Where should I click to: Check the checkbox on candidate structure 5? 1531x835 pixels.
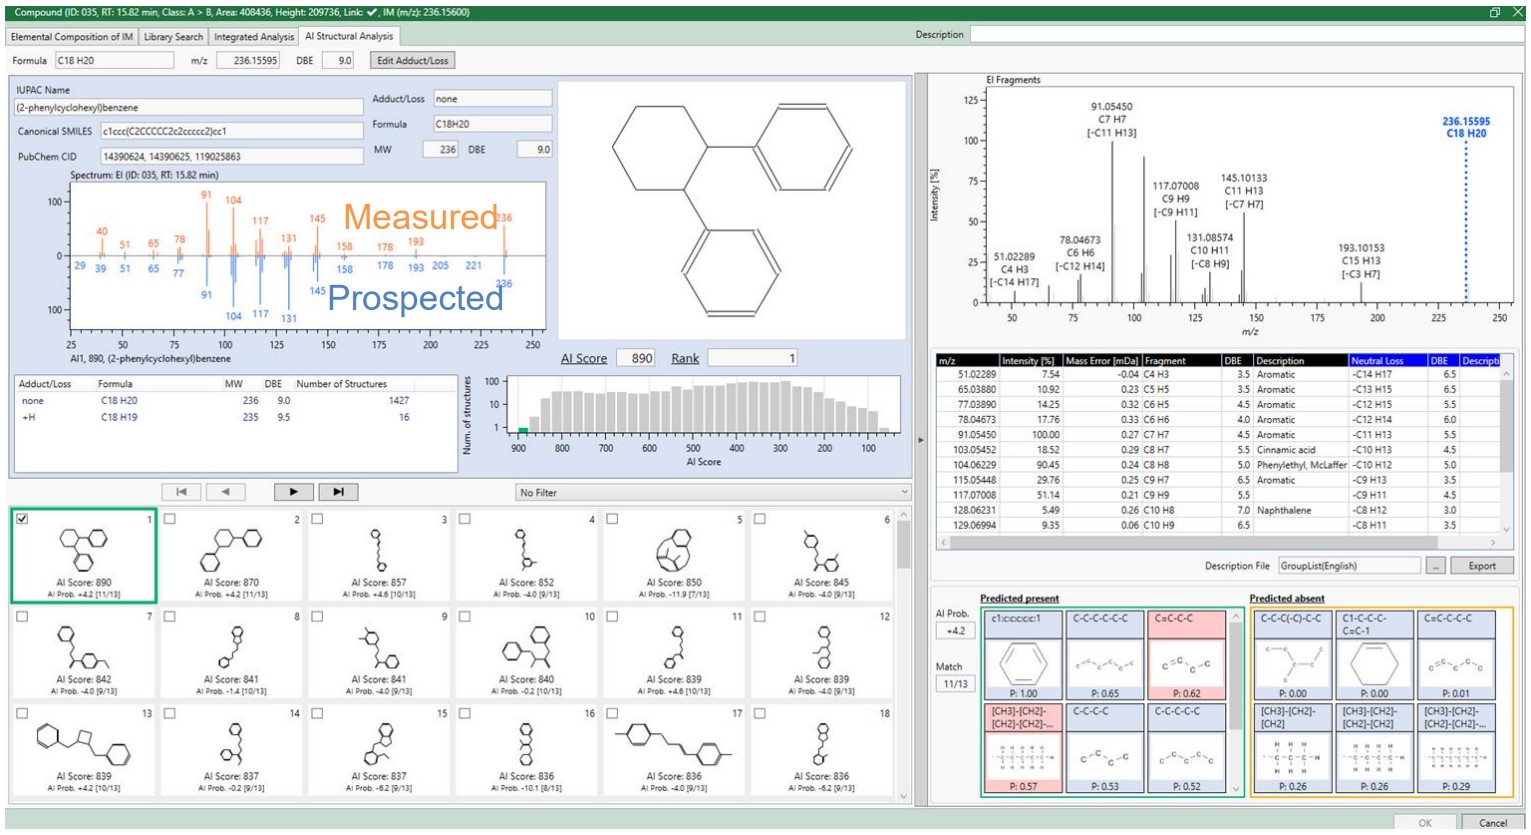(612, 519)
